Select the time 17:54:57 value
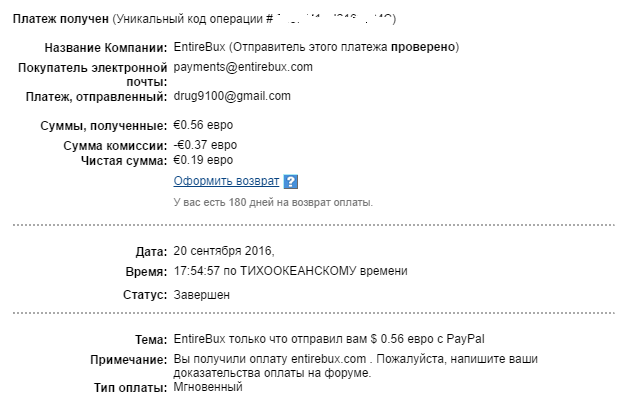This screenshot has width=627, height=402. [196, 271]
